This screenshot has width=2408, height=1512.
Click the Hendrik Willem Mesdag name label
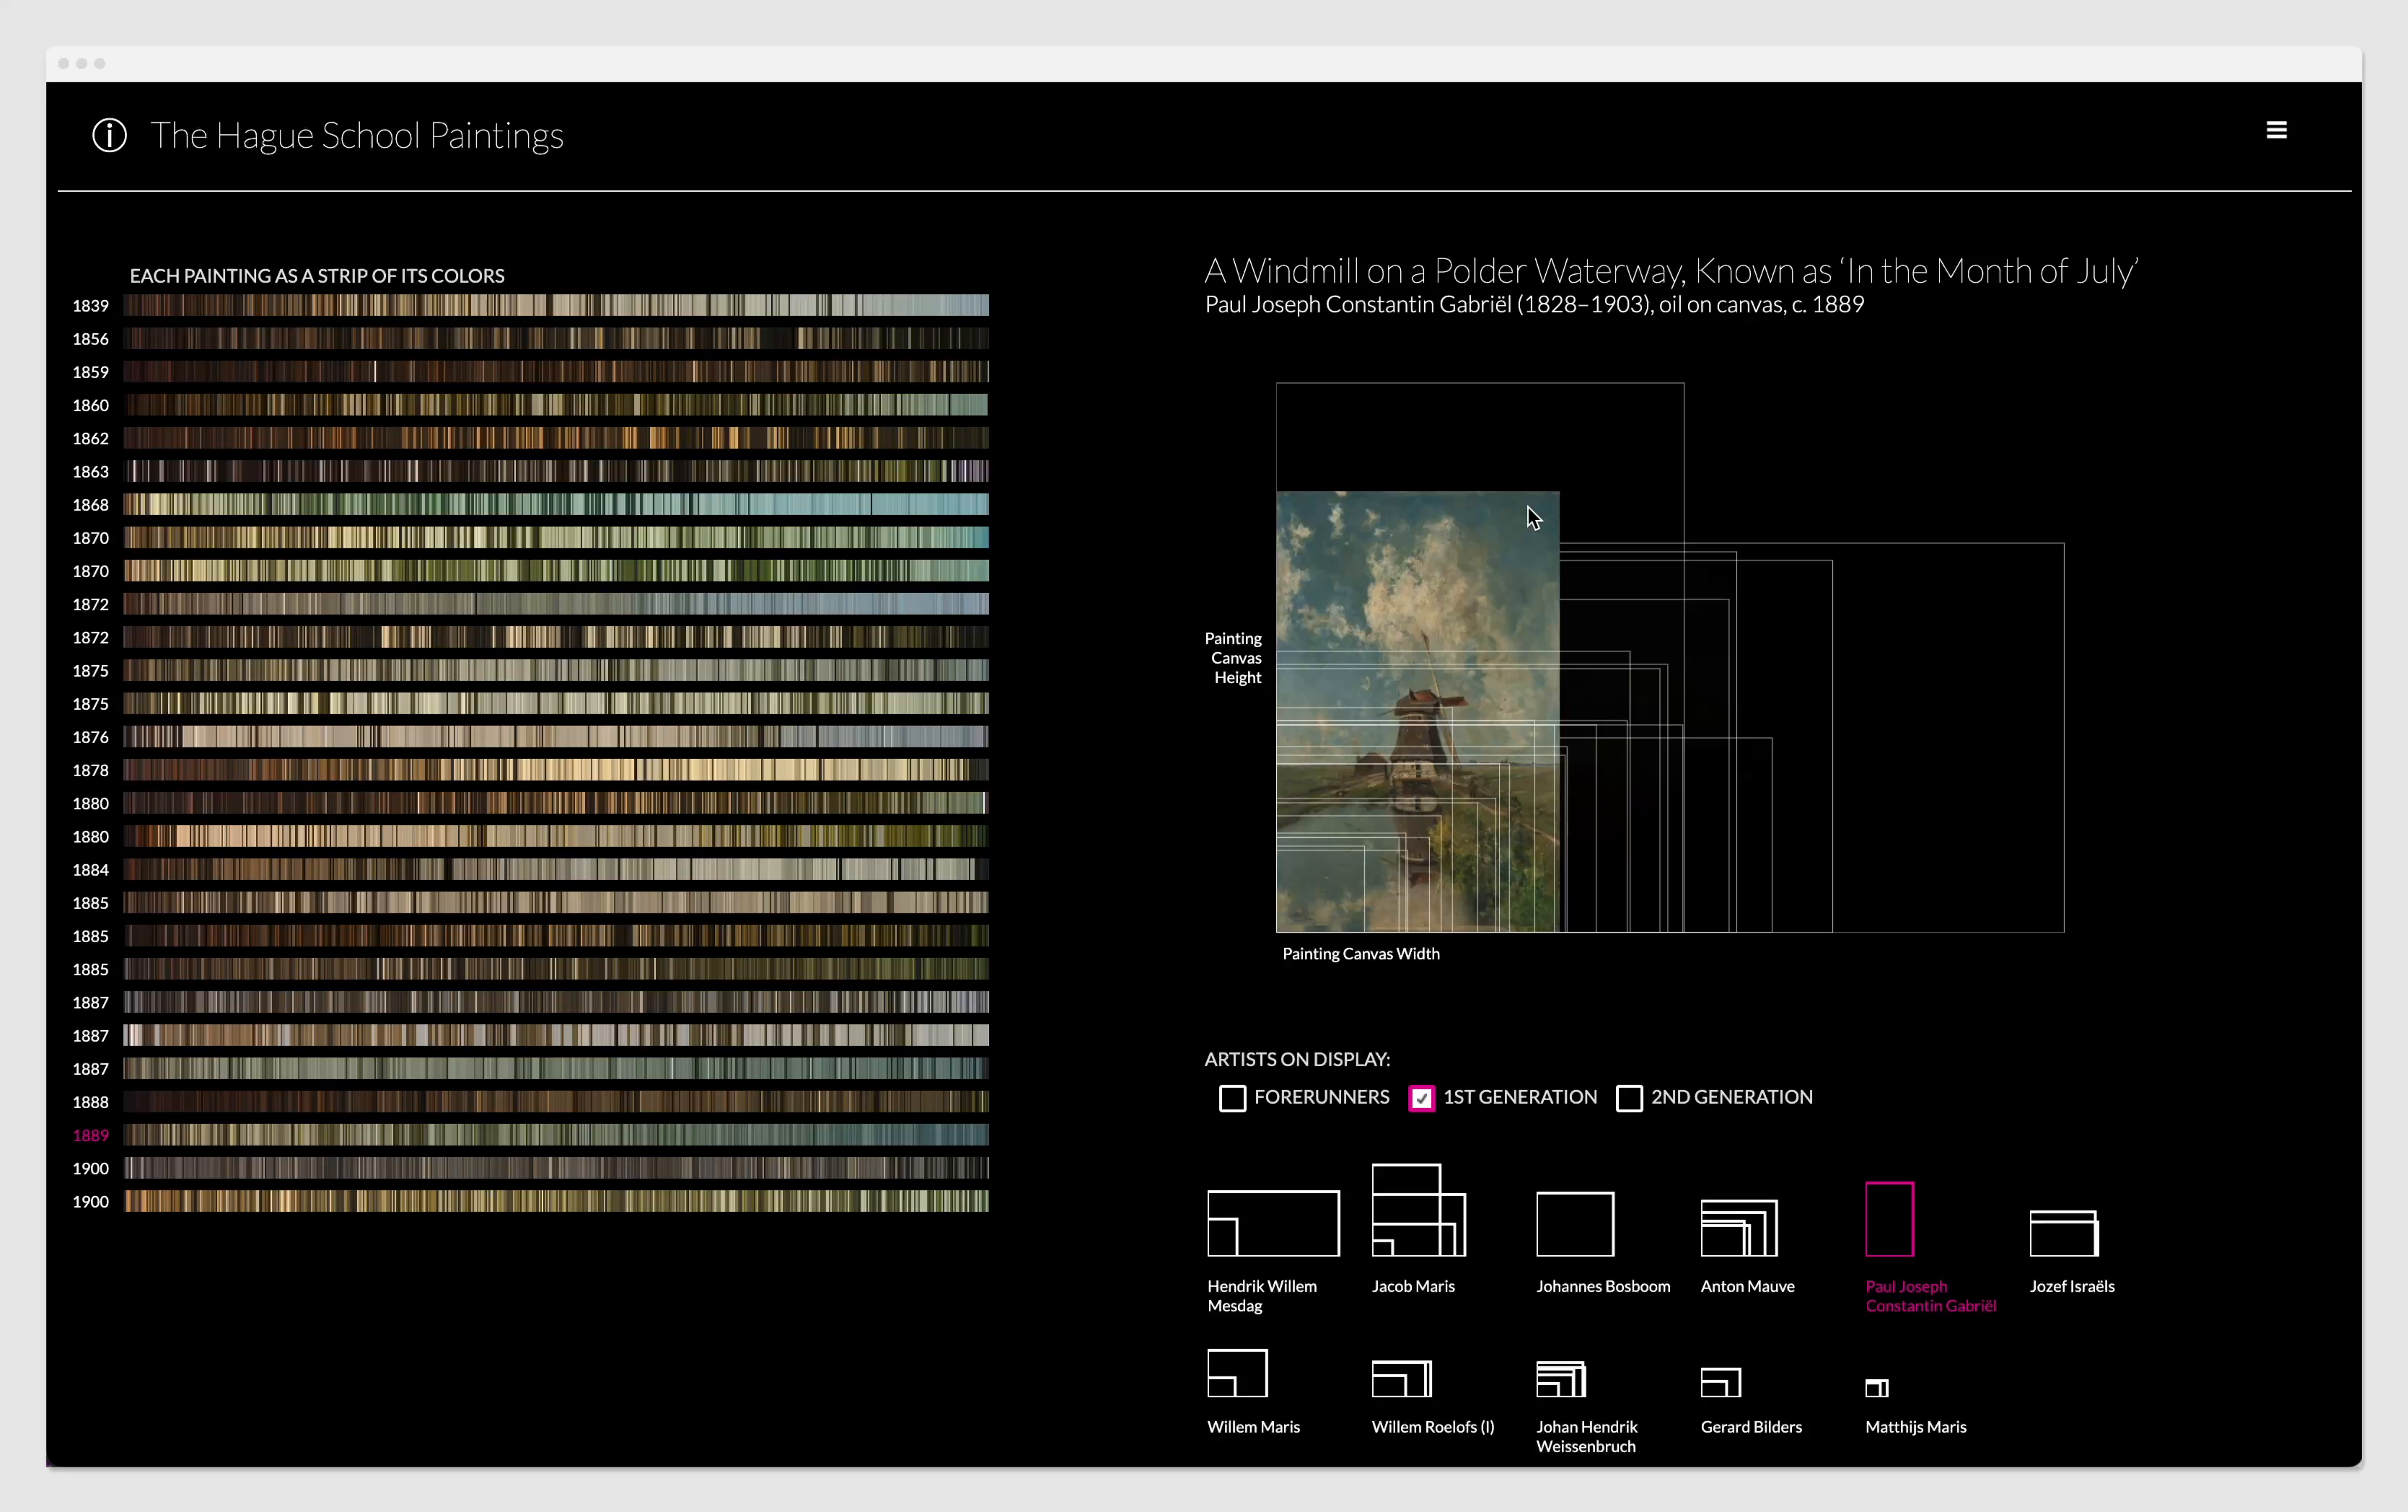coord(1262,1296)
